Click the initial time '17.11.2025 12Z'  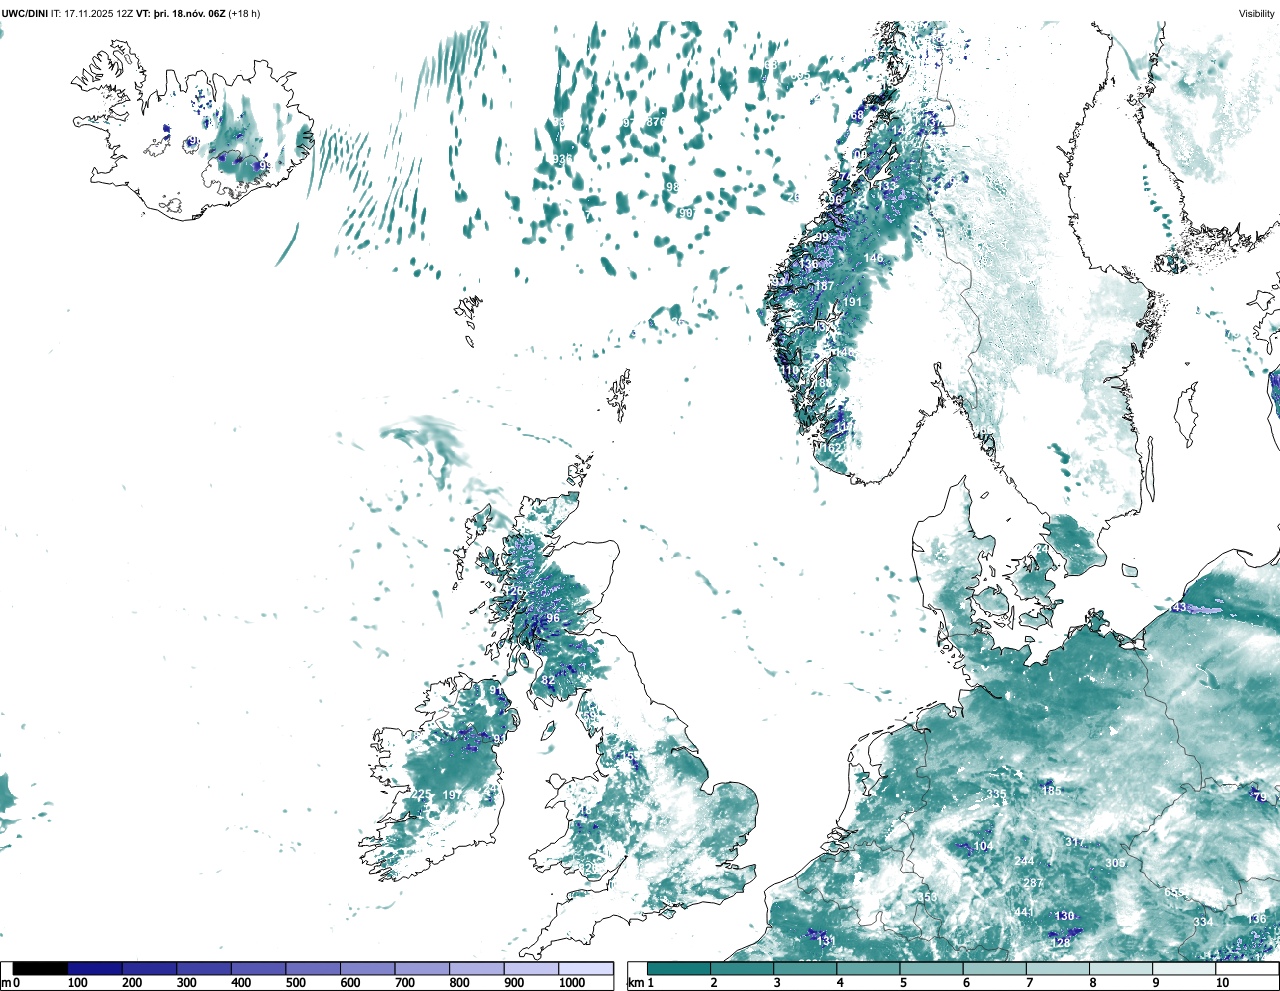(x=98, y=14)
